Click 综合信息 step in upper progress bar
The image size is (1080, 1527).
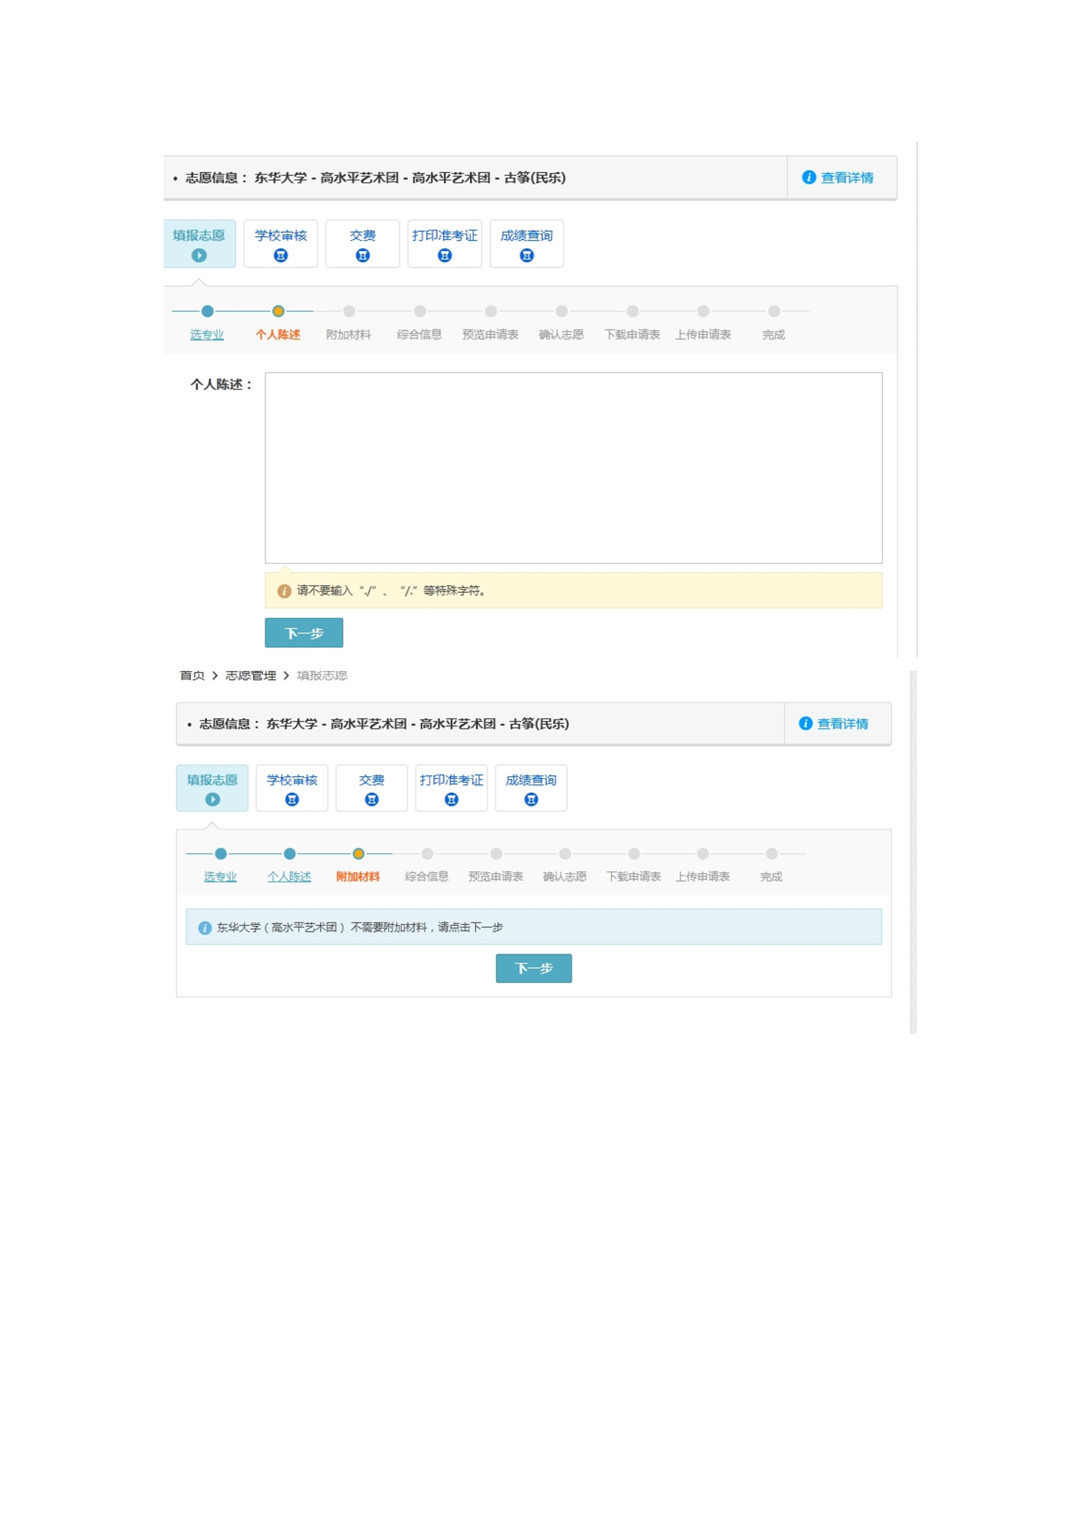tap(420, 335)
